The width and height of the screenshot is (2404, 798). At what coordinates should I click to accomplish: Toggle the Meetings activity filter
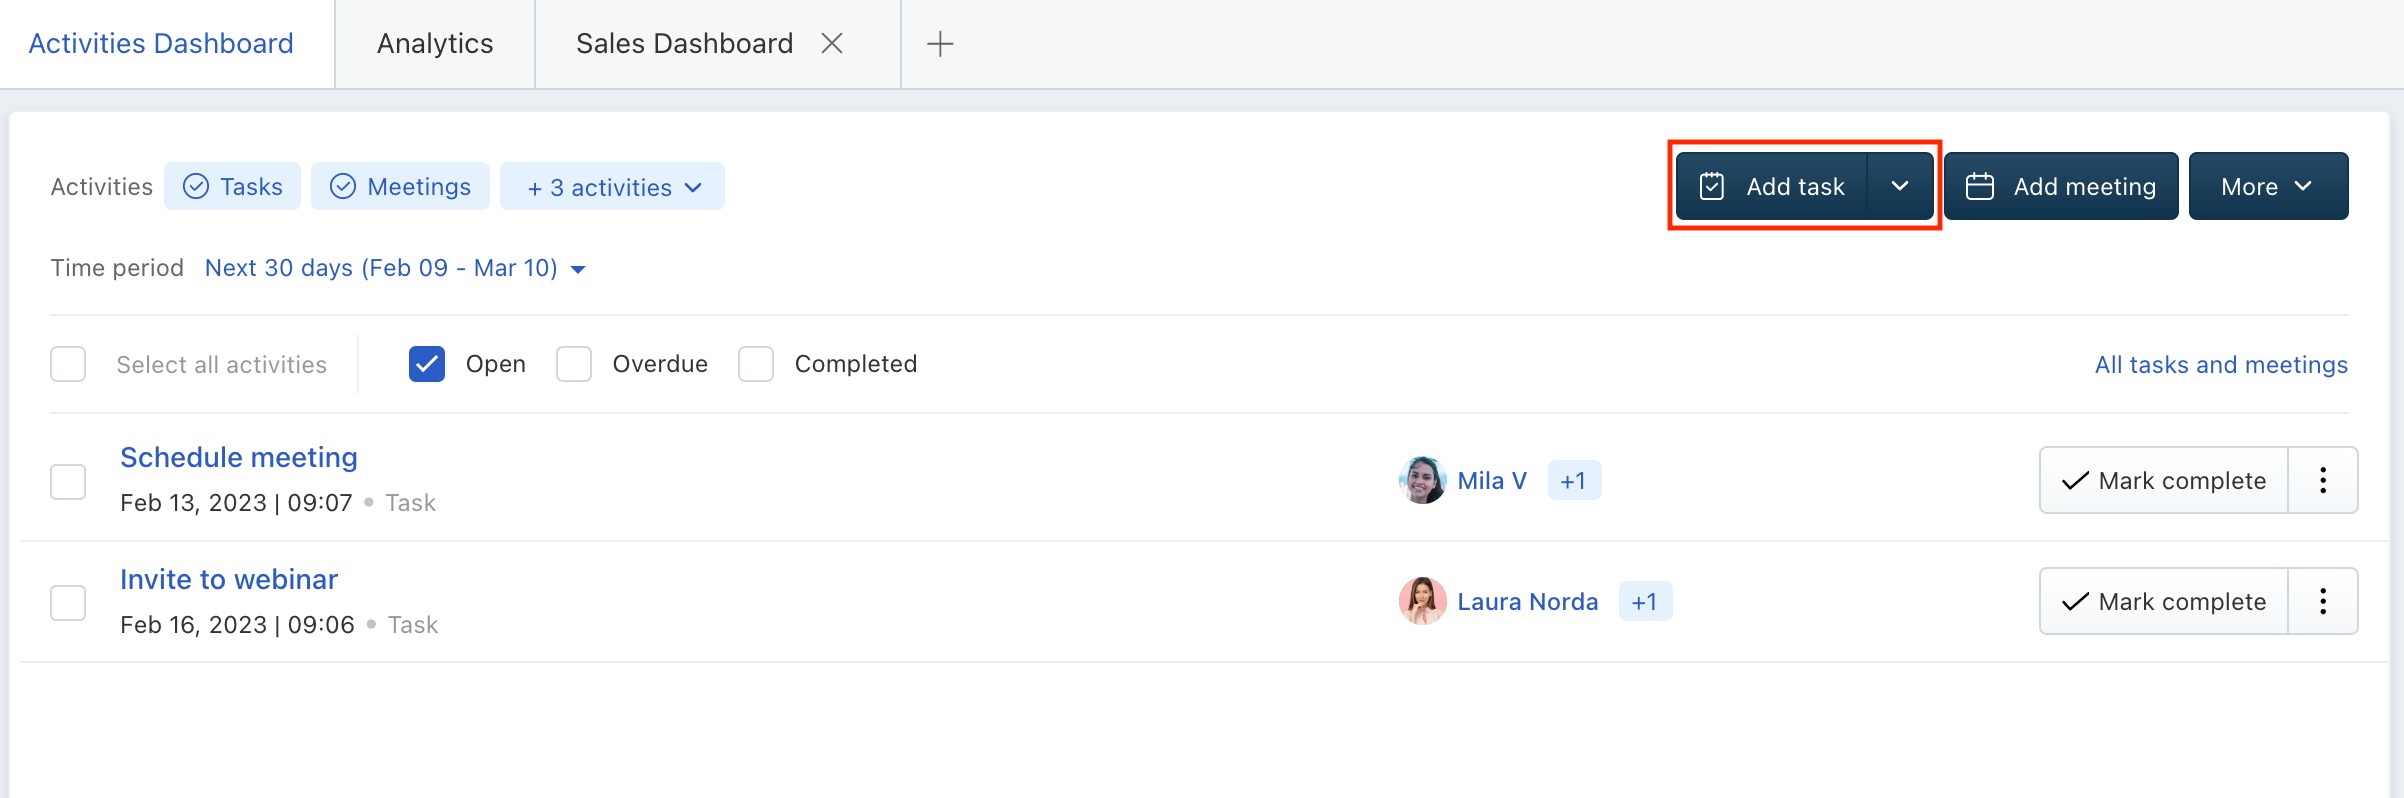400,186
